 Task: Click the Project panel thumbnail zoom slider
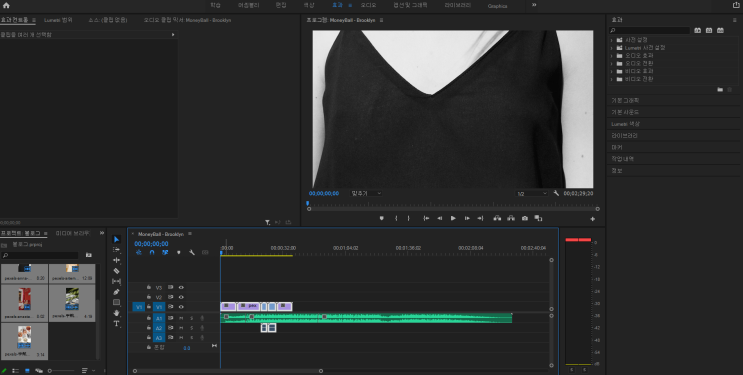(63, 371)
